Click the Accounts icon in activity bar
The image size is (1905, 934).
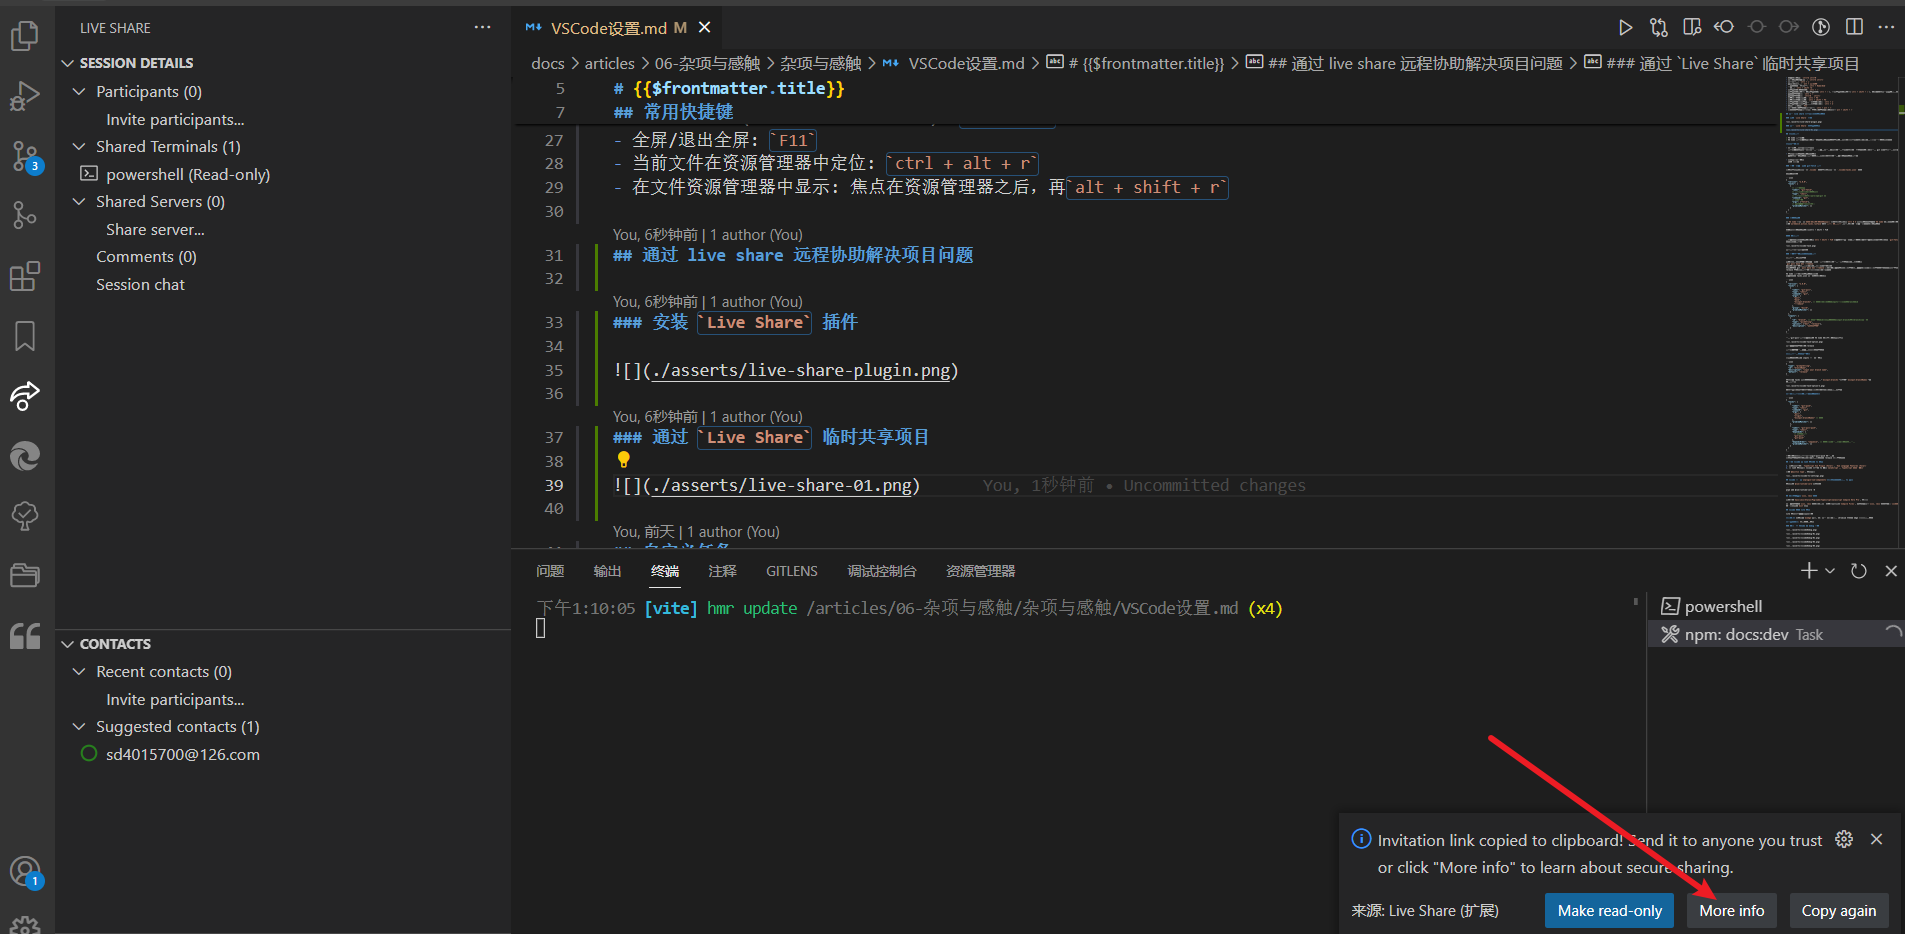pos(25,872)
